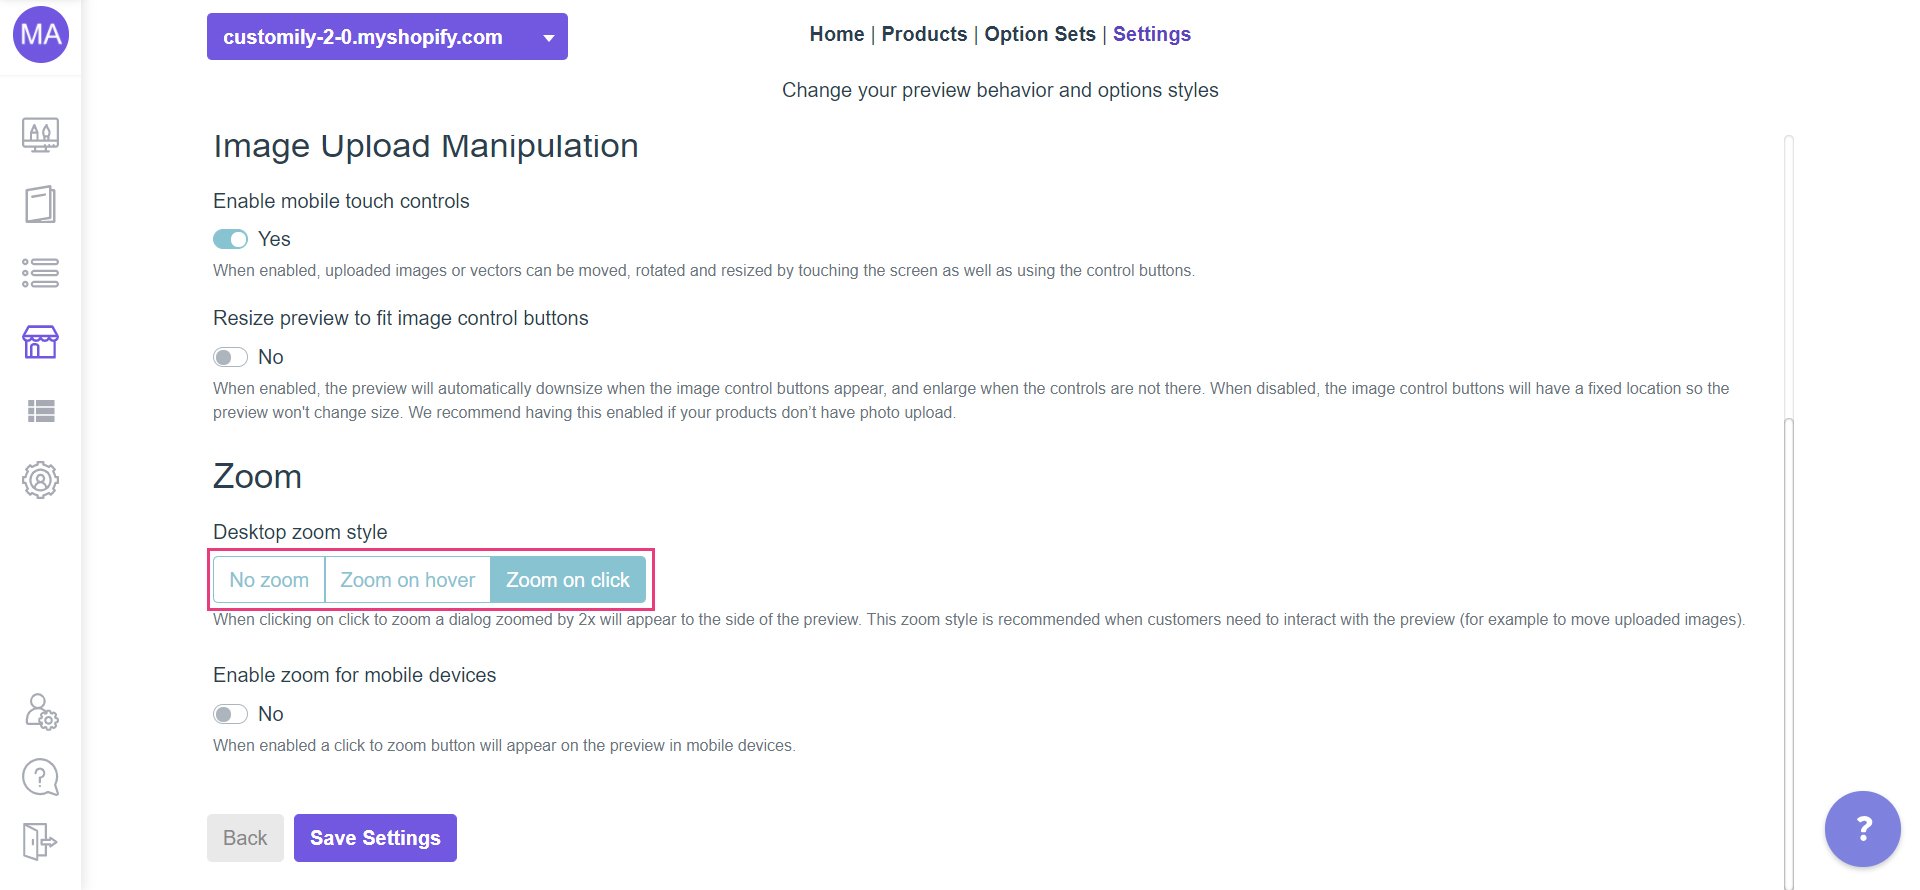Open the purple help question-mark bubble
The width and height of the screenshot is (1920, 890).
tap(1862, 829)
